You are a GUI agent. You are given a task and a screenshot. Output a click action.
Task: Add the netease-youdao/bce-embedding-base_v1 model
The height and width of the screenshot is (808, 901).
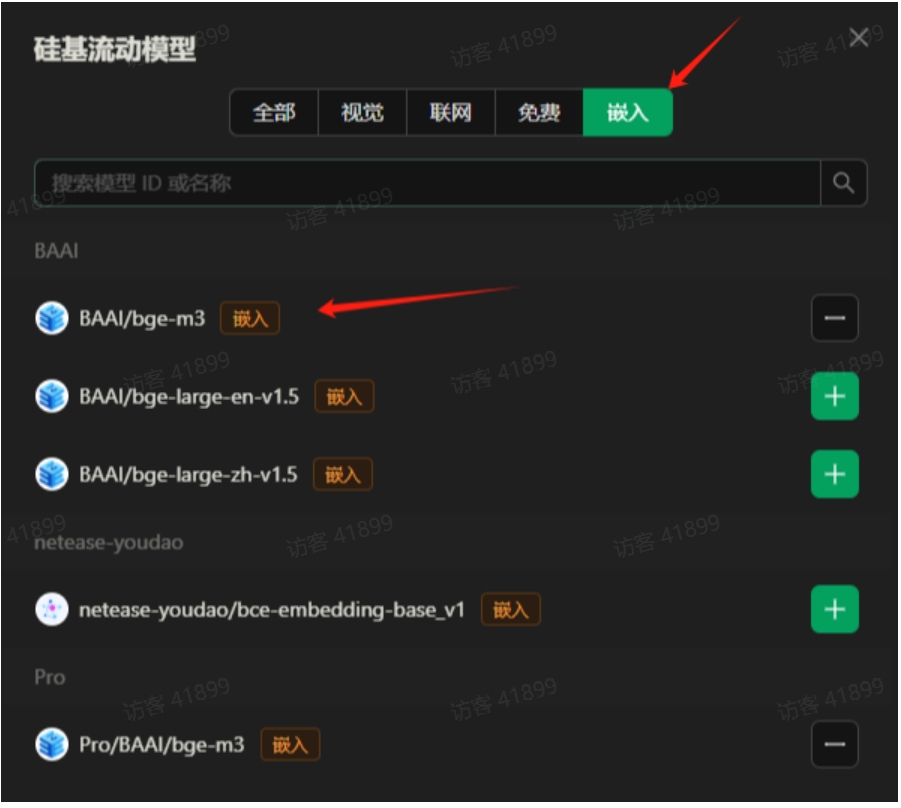[834, 609]
